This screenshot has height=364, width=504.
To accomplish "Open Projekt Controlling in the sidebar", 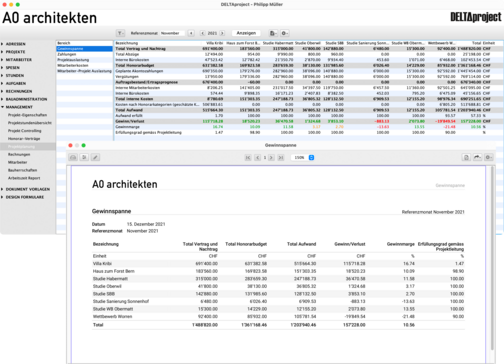I will (x=25, y=131).
